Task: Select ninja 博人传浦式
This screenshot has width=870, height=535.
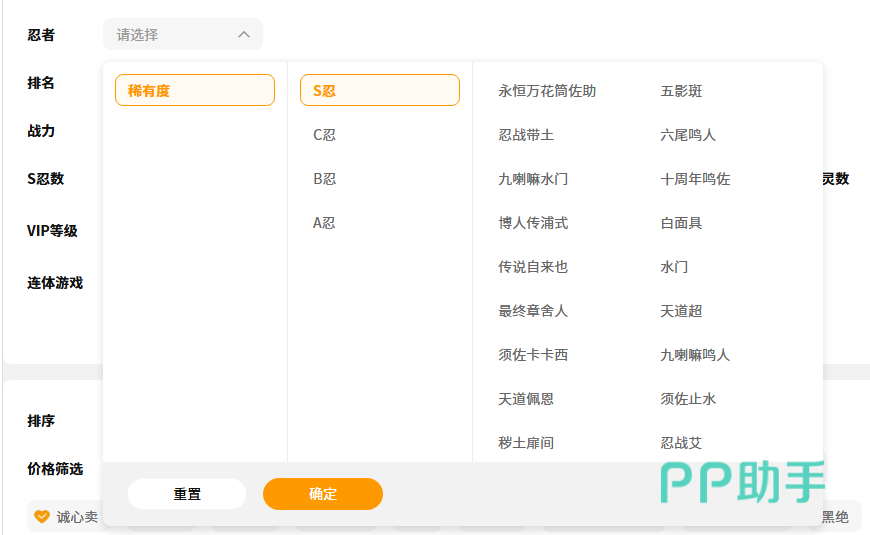Action: pyautogui.click(x=533, y=223)
